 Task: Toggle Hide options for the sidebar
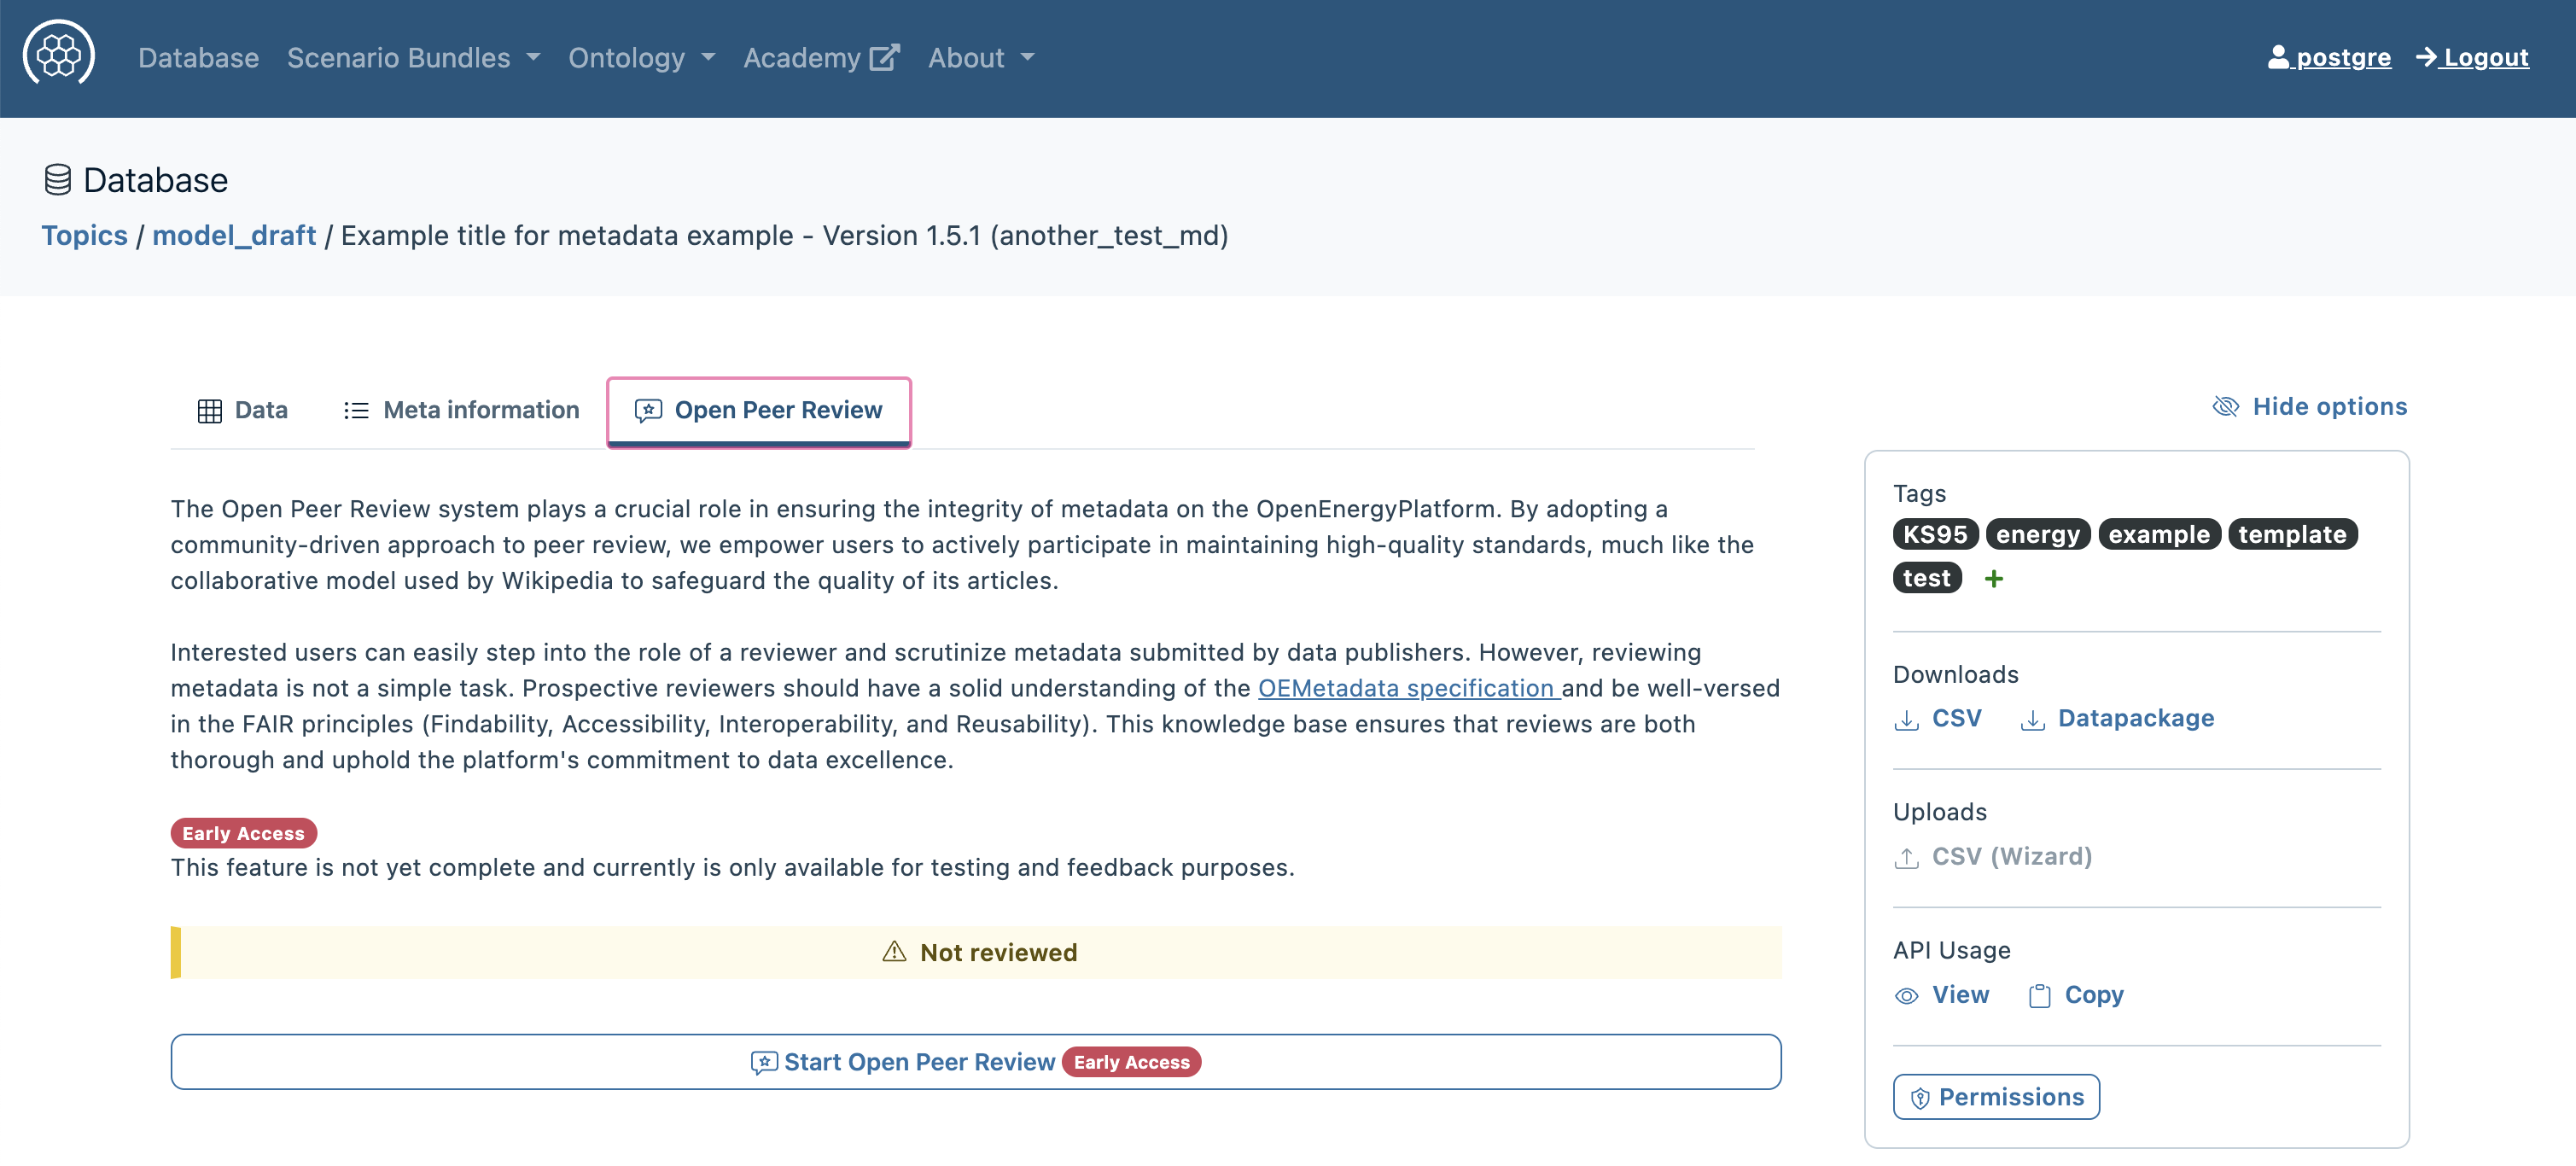coord(2309,407)
